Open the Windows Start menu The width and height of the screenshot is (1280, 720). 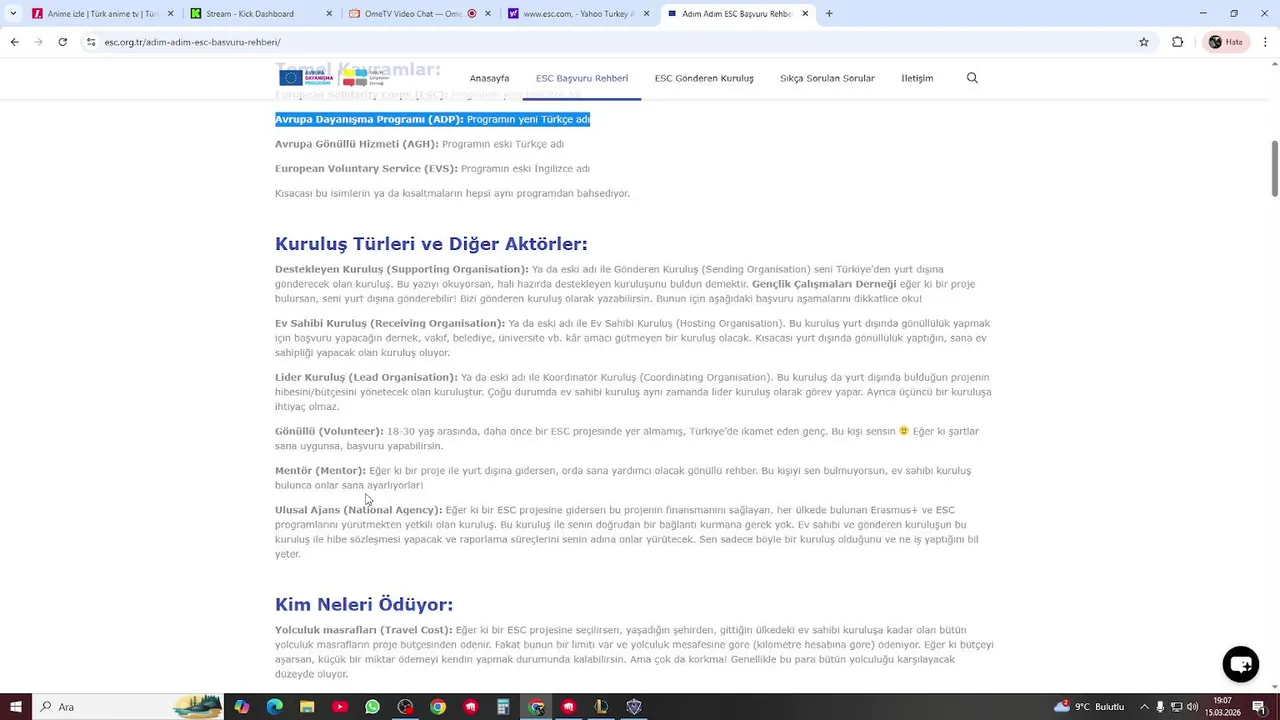click(15, 707)
